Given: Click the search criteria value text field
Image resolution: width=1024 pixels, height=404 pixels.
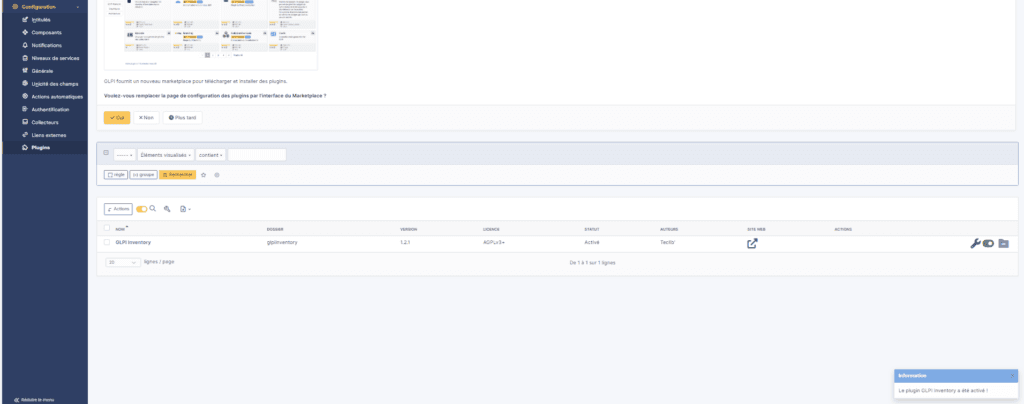Looking at the screenshot, I should (257, 155).
